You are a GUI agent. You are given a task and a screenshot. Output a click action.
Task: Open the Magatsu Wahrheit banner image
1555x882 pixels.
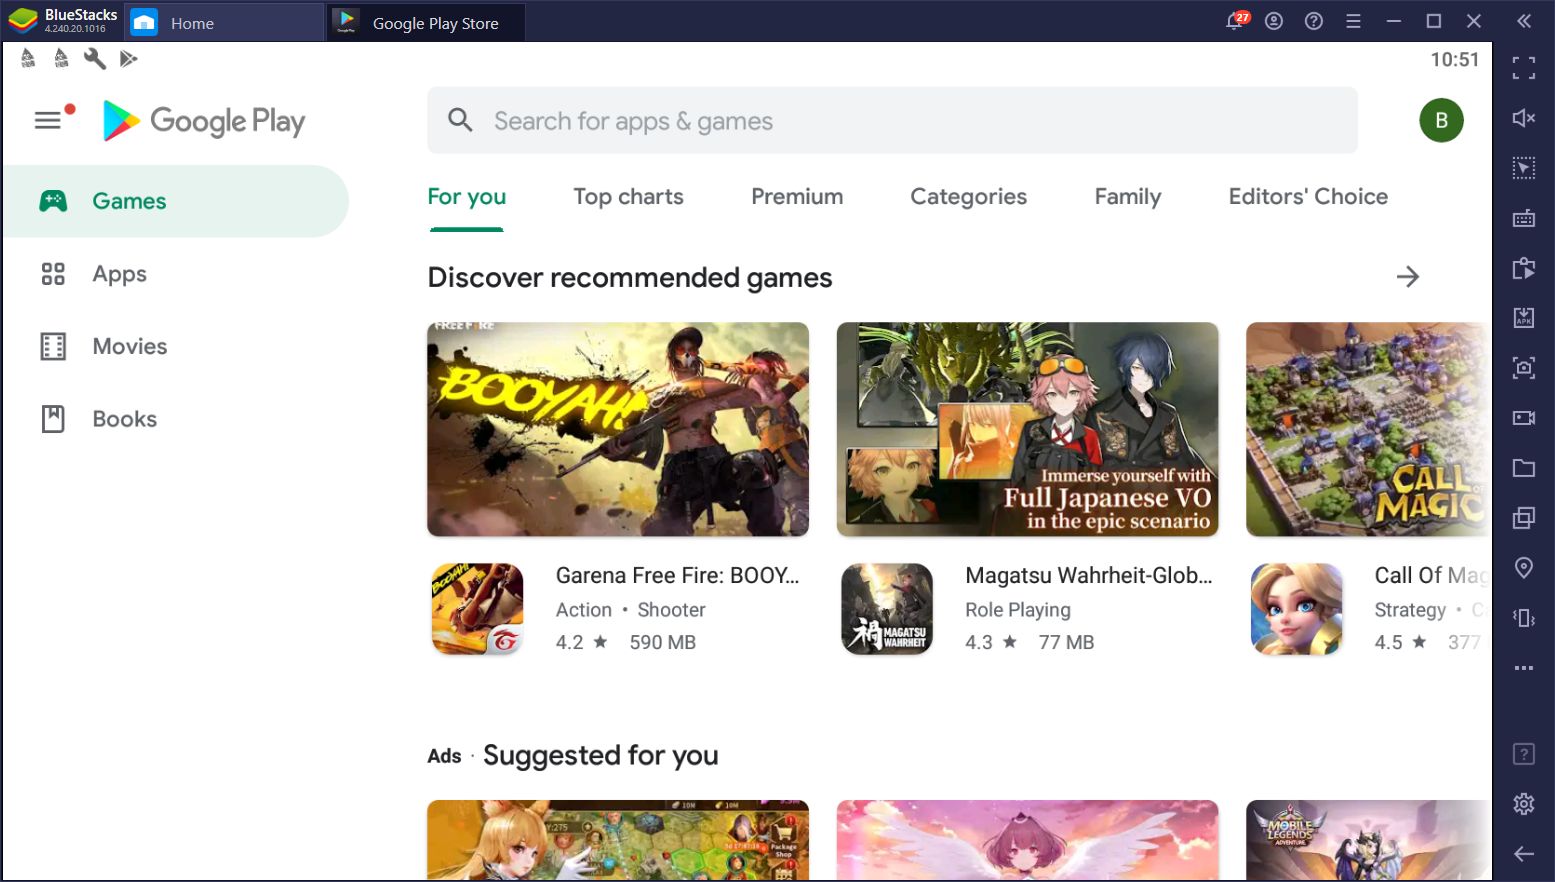tap(1027, 429)
